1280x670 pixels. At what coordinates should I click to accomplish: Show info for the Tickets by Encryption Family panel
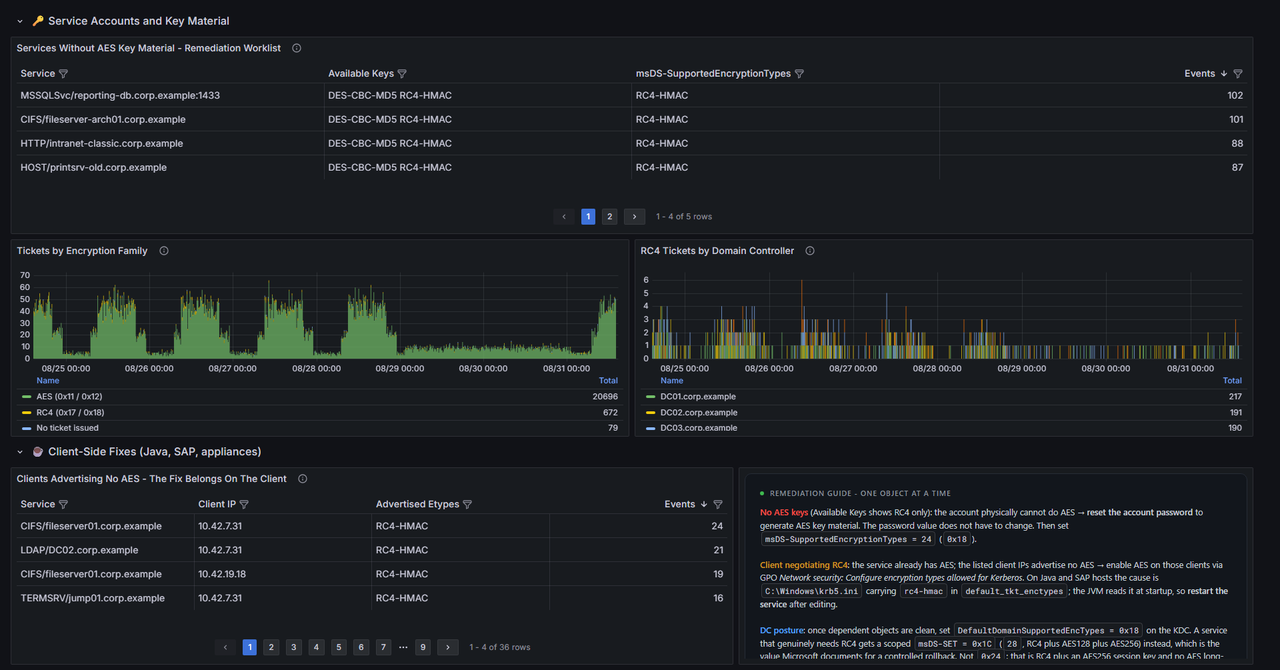pos(164,251)
